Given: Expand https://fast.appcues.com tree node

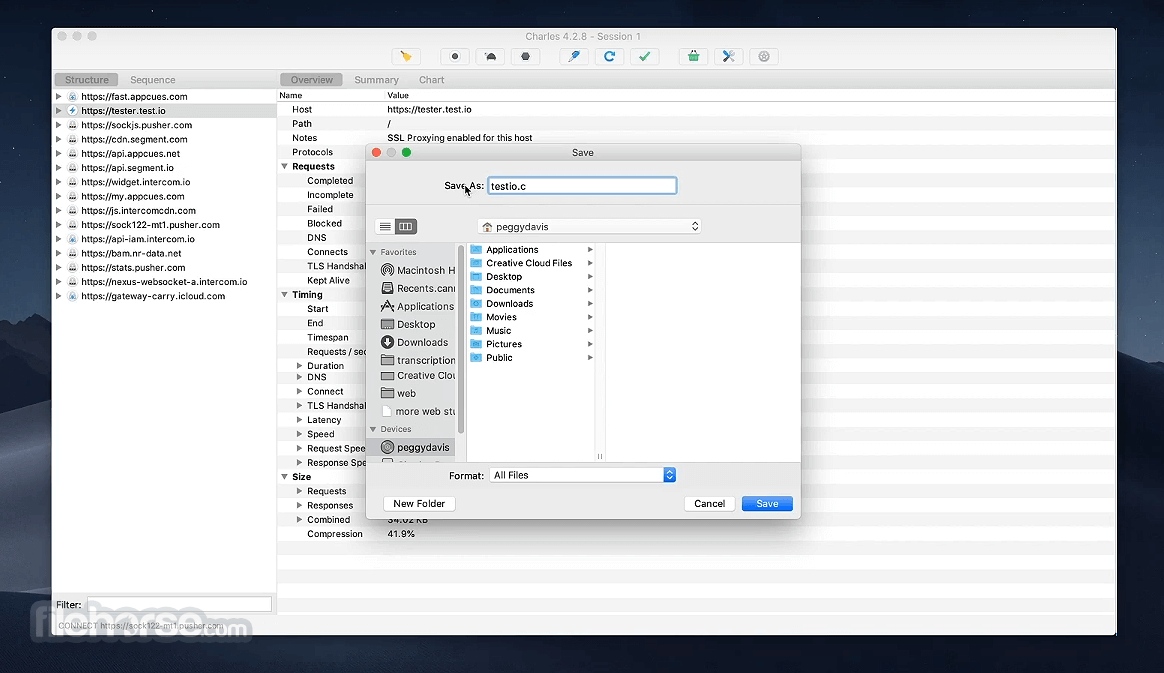Looking at the screenshot, I should (59, 96).
